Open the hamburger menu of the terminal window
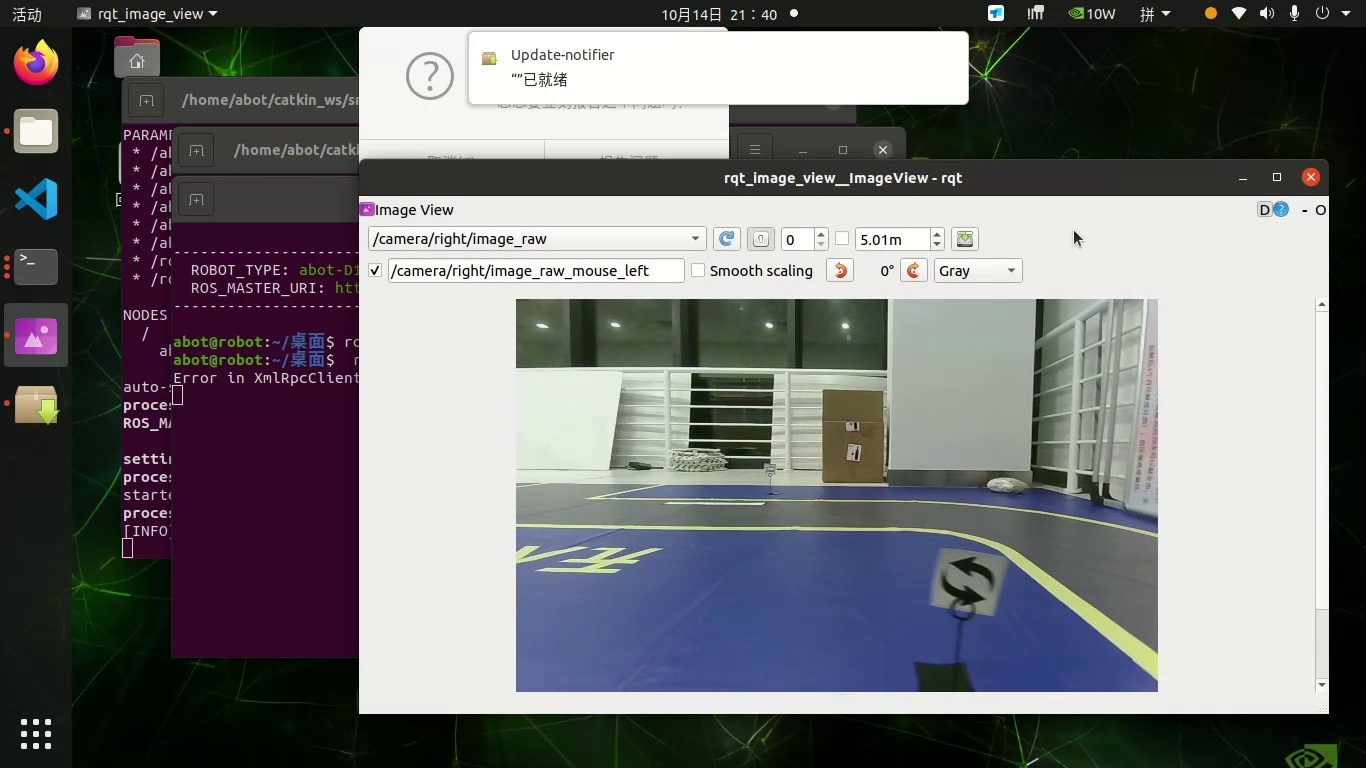The height and width of the screenshot is (768, 1366). [x=755, y=150]
